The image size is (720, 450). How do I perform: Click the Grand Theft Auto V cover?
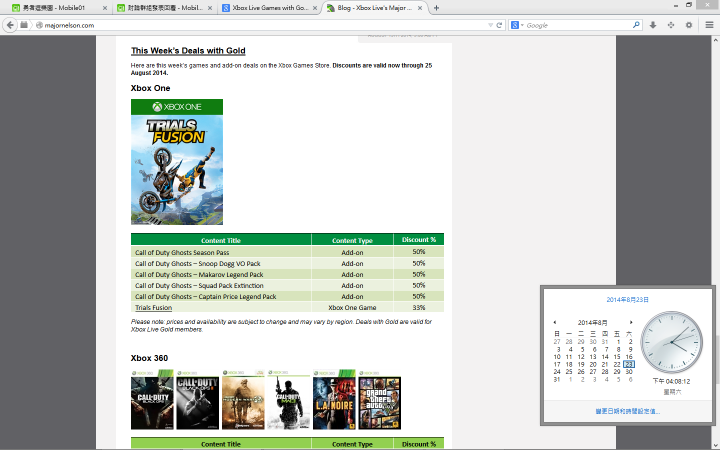[x=380, y=399]
